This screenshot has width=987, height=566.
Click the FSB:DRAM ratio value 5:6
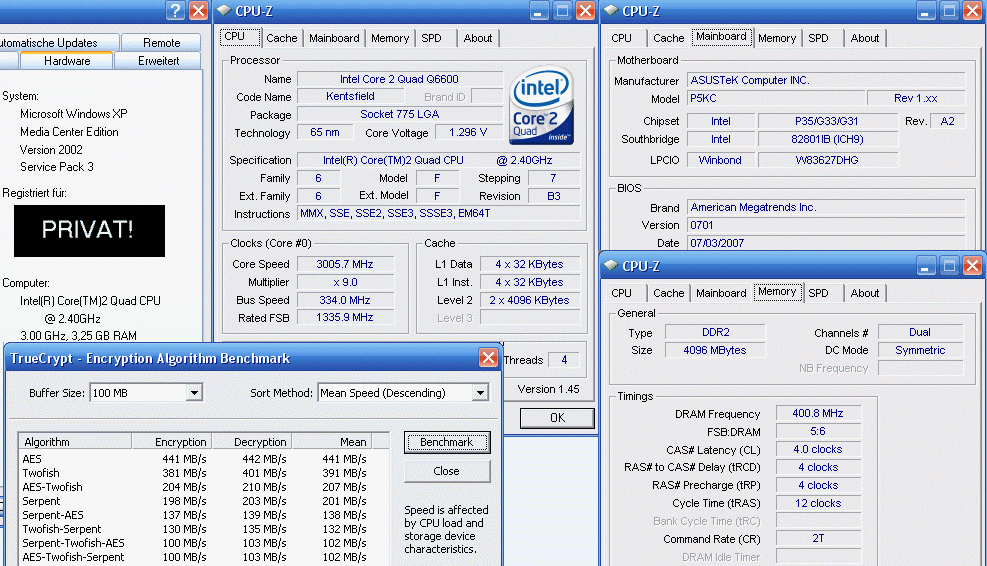[818, 431]
